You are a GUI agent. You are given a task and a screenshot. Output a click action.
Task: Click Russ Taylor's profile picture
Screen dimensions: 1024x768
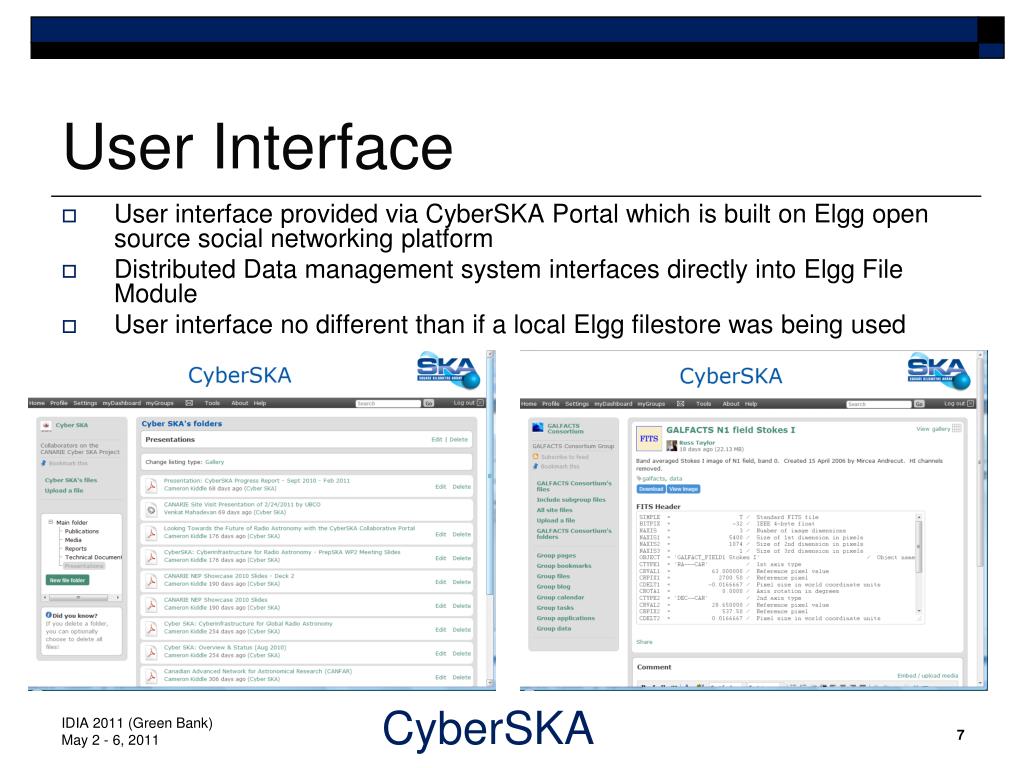coord(671,445)
